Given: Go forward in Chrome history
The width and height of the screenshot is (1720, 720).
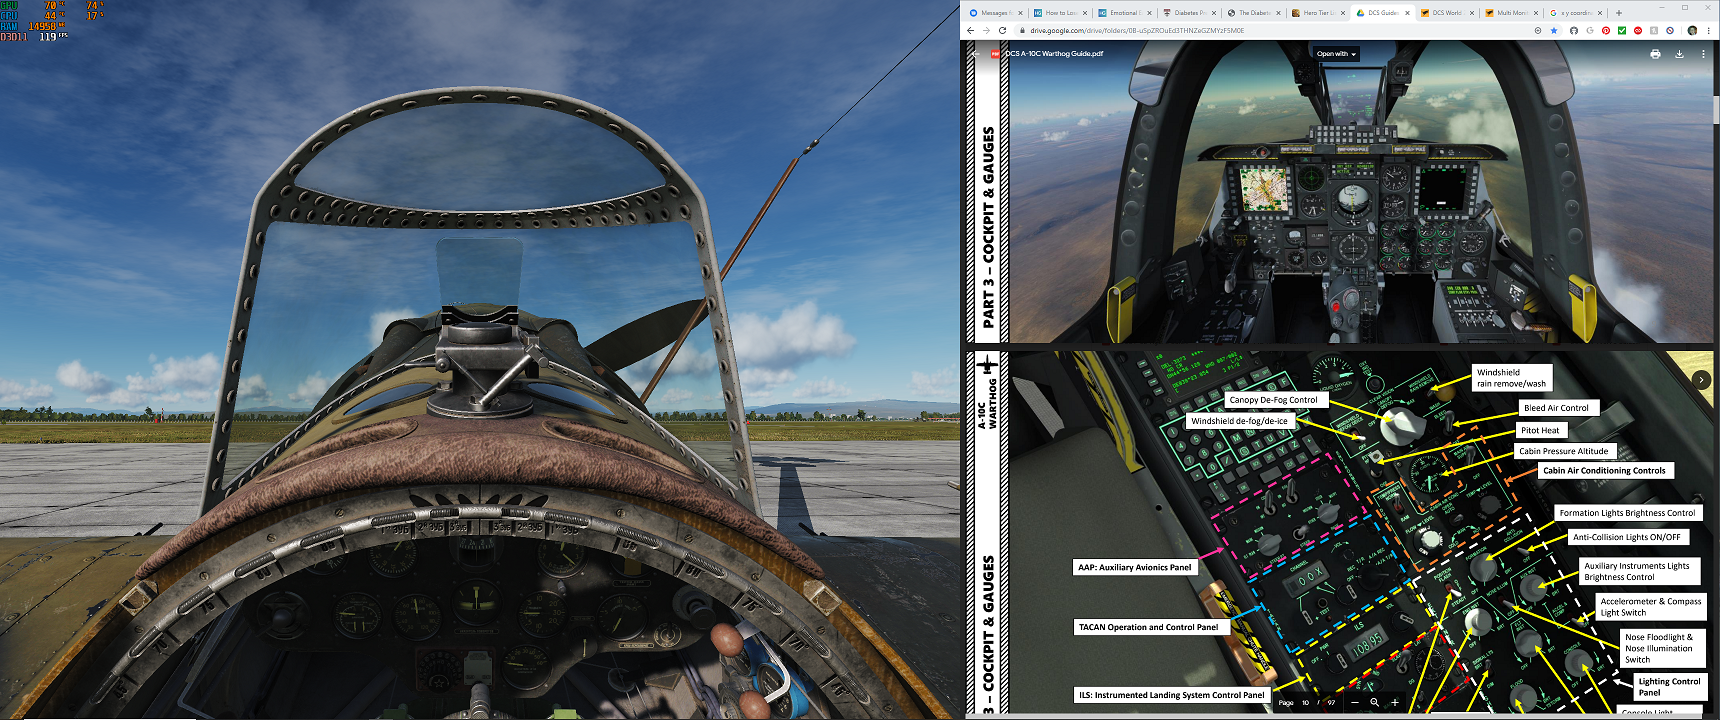Looking at the screenshot, I should pyautogui.click(x=986, y=30).
